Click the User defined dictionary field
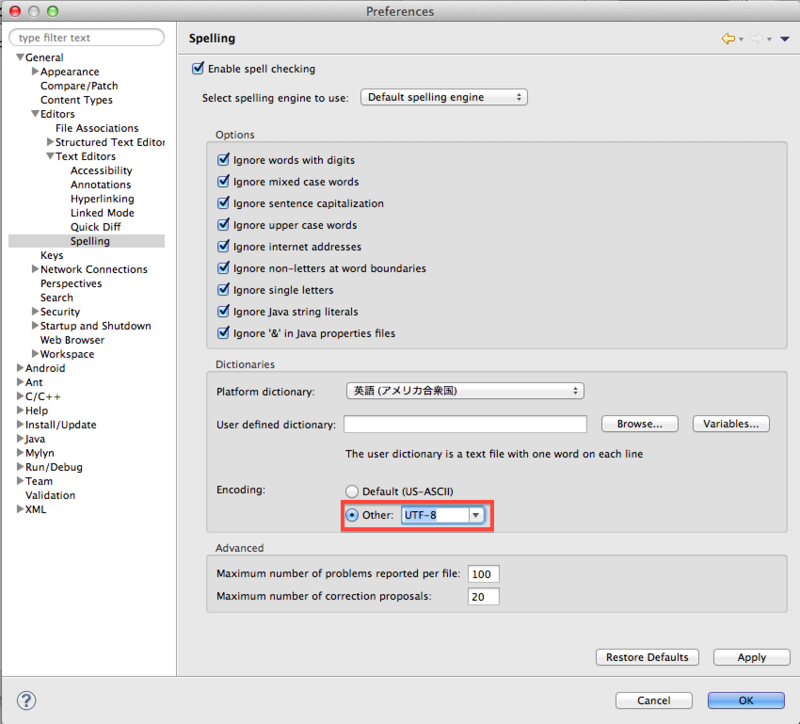The image size is (800, 724). click(x=465, y=424)
